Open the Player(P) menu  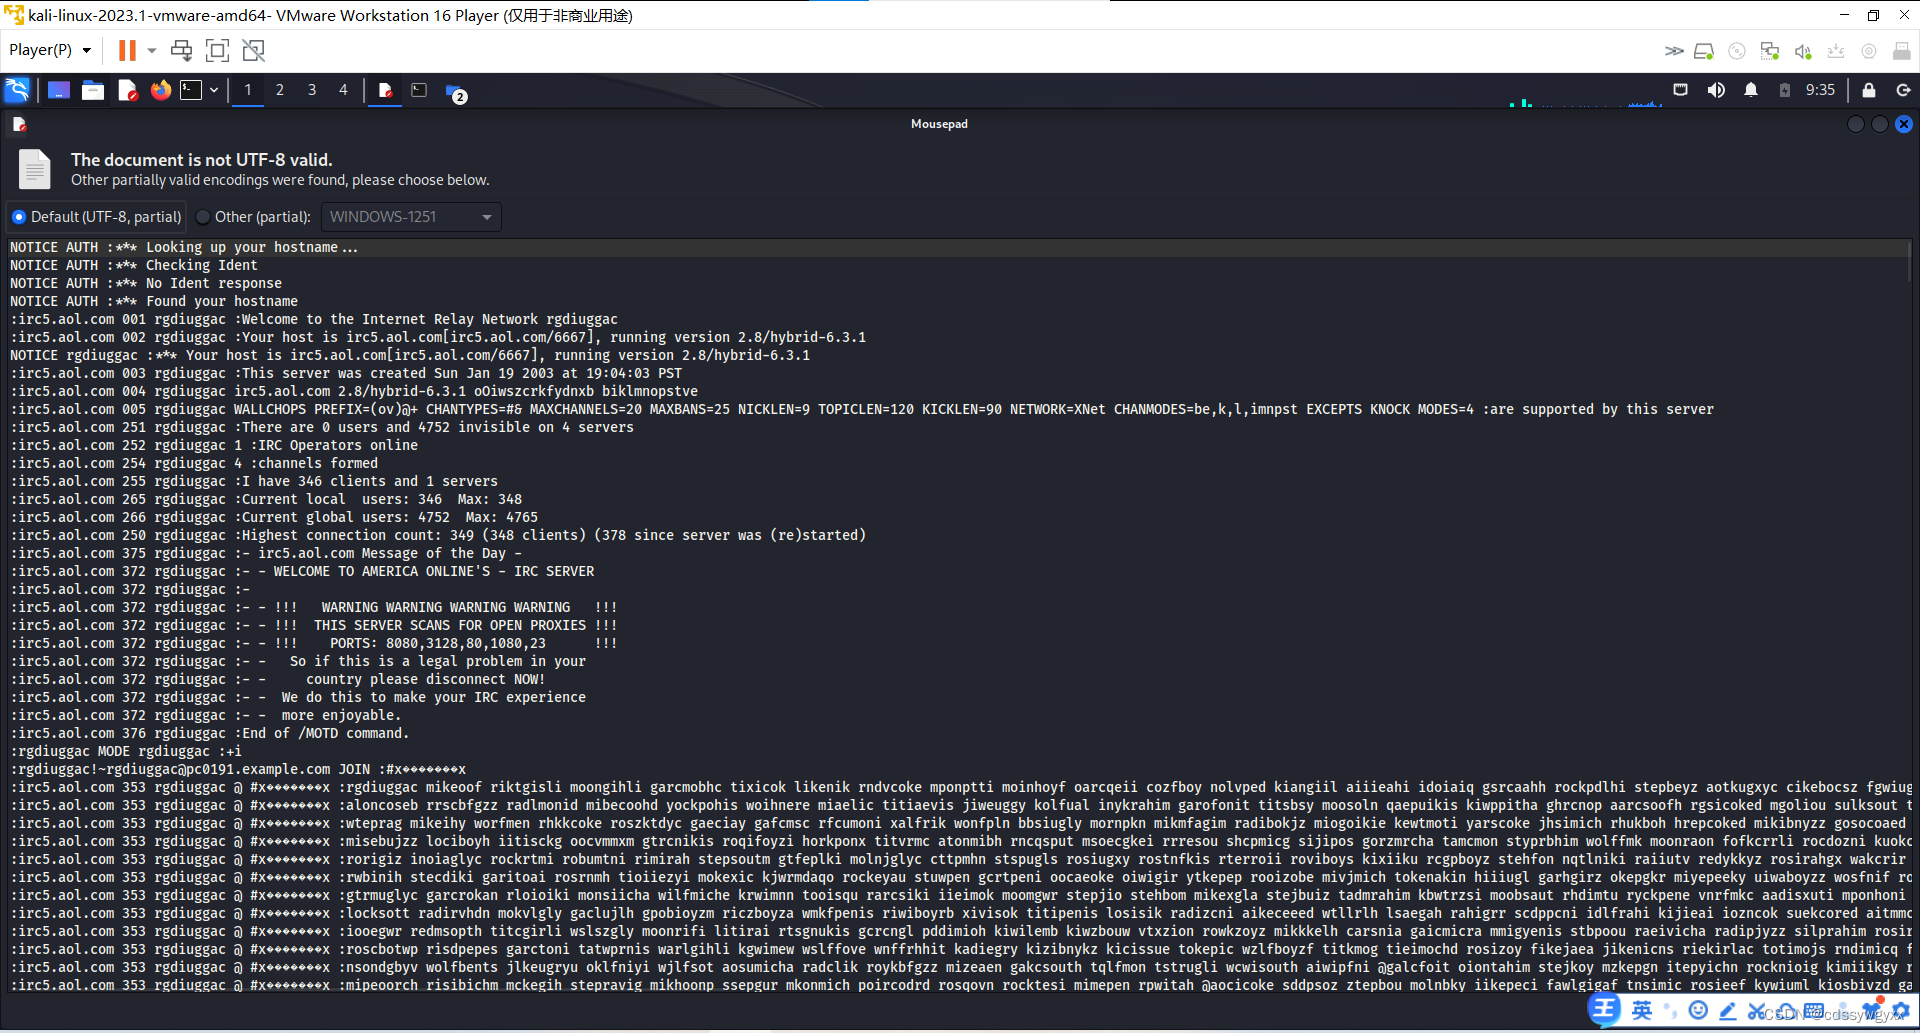click(50, 50)
